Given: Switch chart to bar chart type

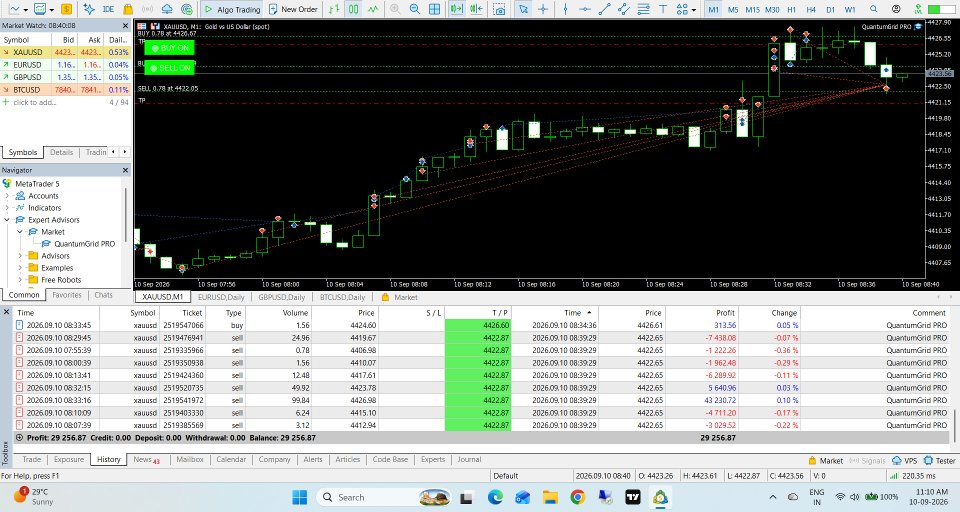Looking at the screenshot, I should [x=334, y=9].
